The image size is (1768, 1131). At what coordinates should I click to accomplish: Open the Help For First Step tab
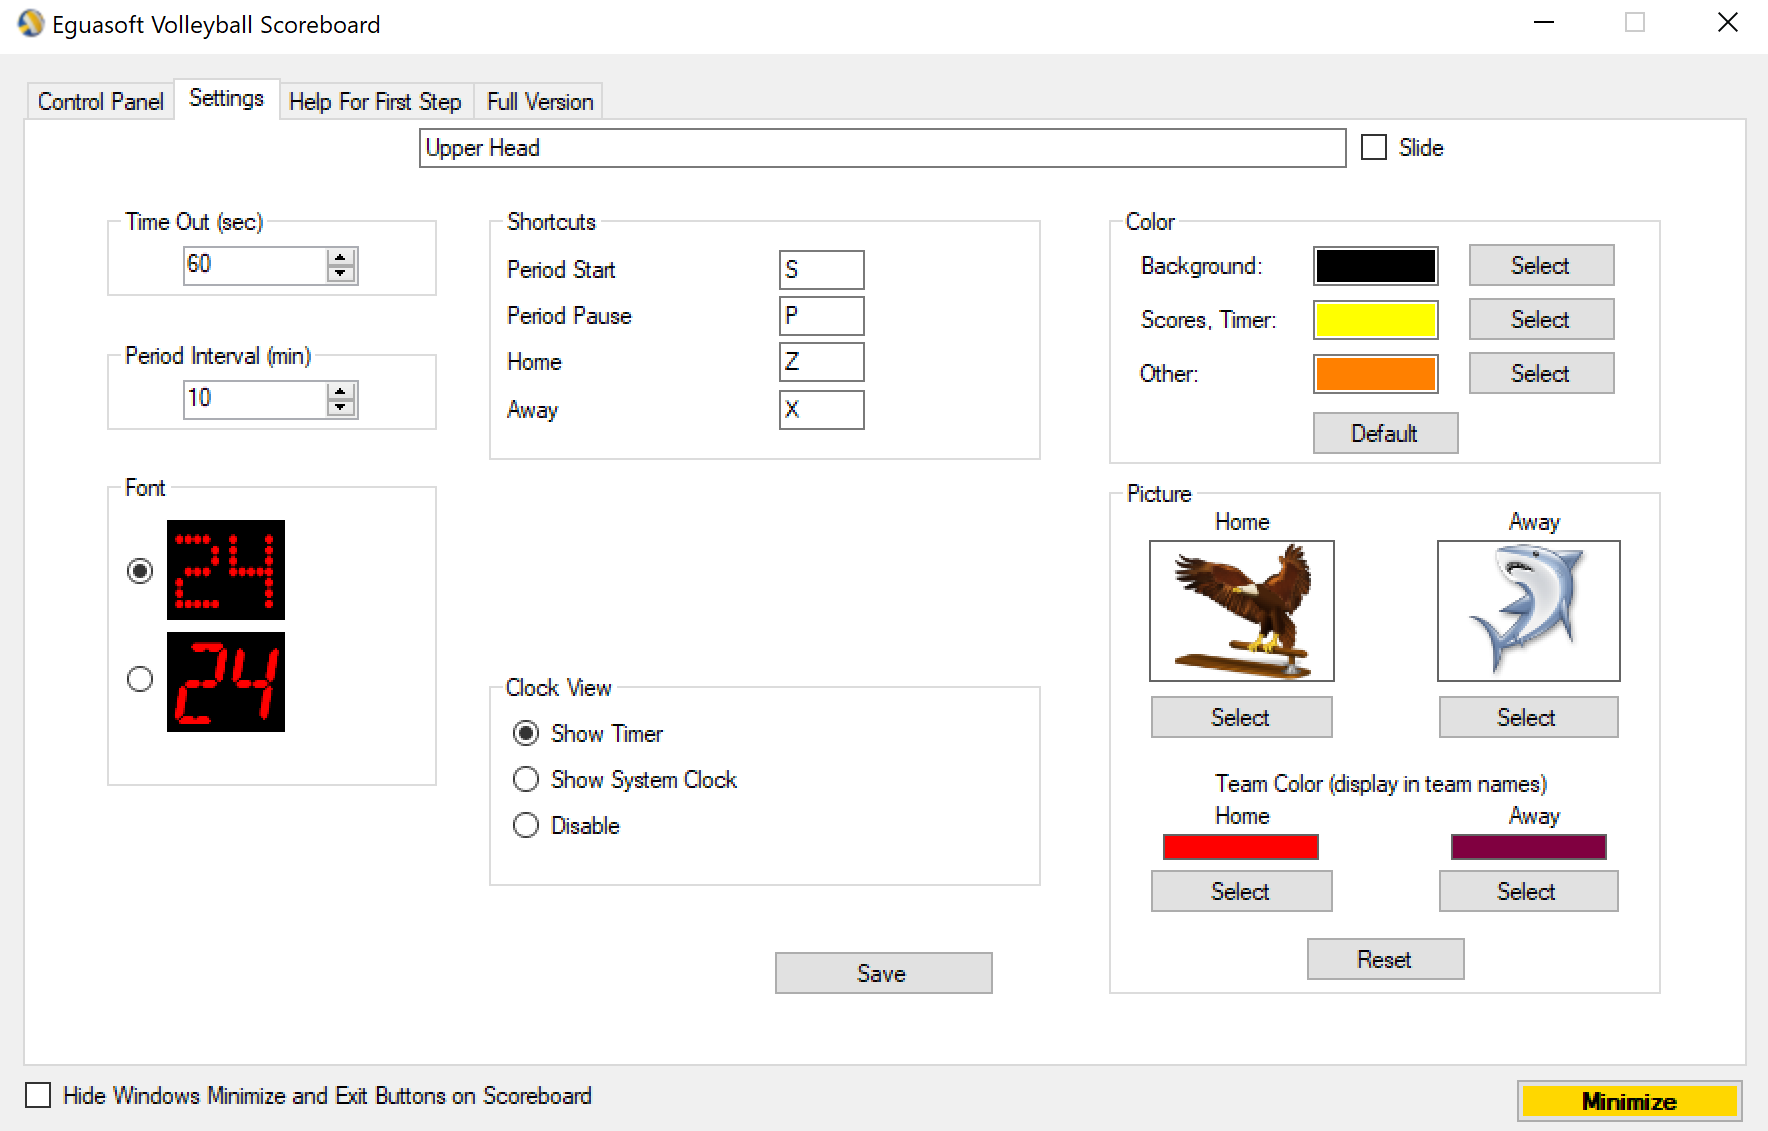click(375, 102)
